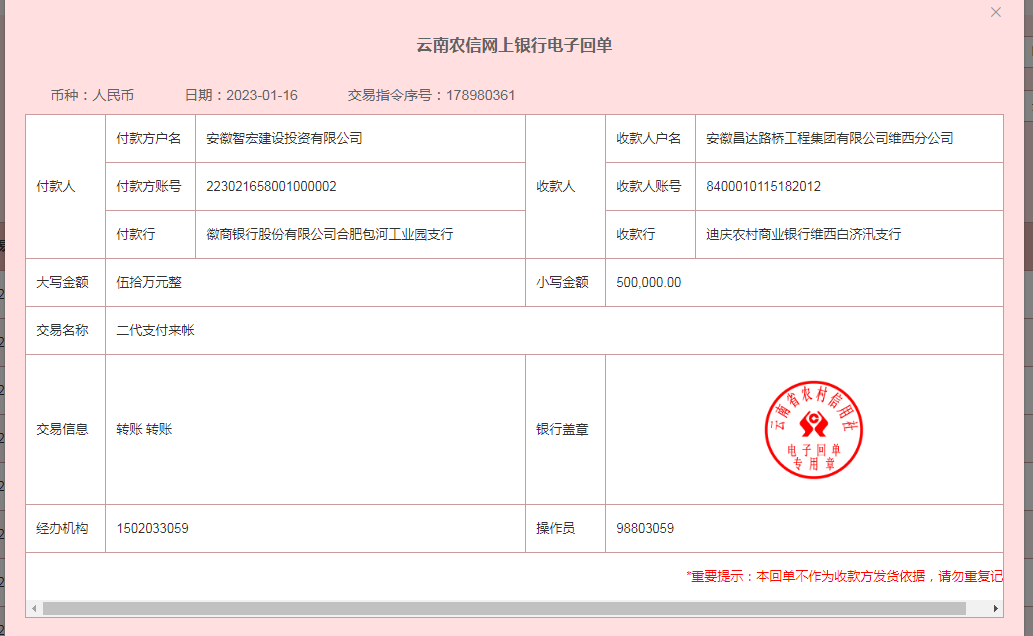Click payer account number 223021658001000002
1033x636 pixels.
click(271, 186)
